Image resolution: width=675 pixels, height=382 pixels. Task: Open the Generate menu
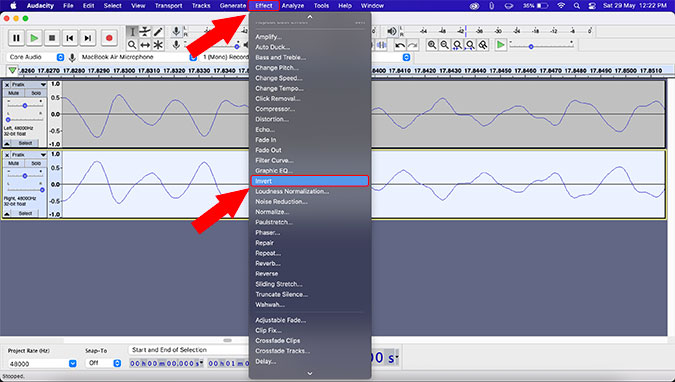click(x=232, y=6)
